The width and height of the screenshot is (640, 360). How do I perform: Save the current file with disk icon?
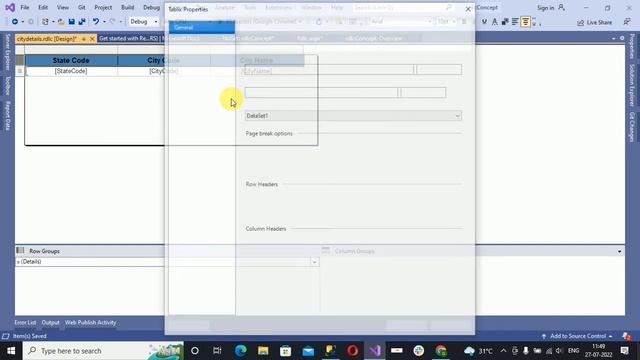(71, 22)
